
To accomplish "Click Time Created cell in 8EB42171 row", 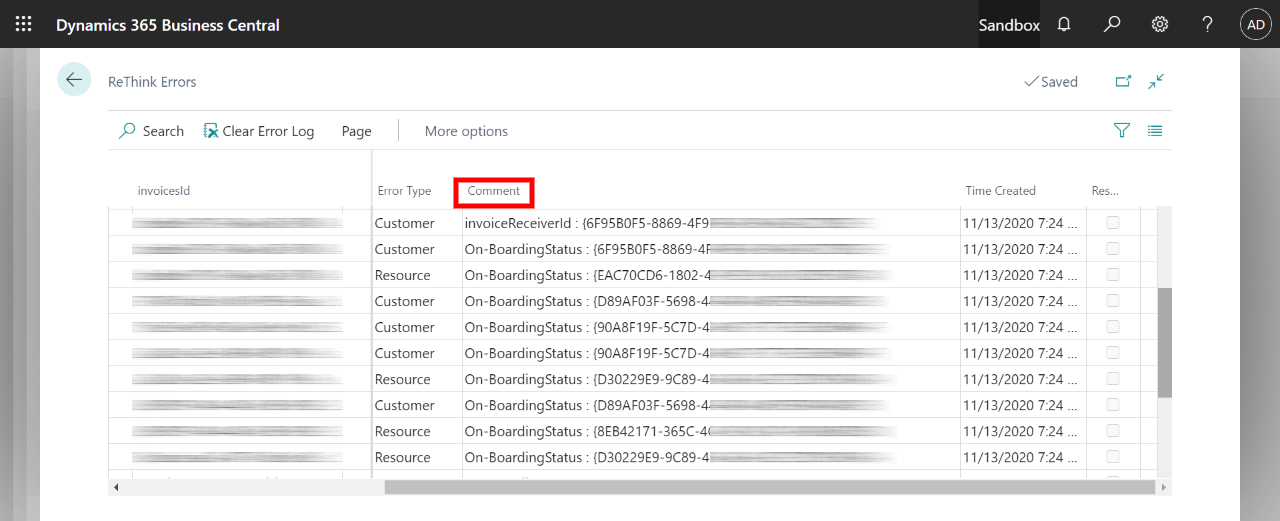I will (1022, 431).
